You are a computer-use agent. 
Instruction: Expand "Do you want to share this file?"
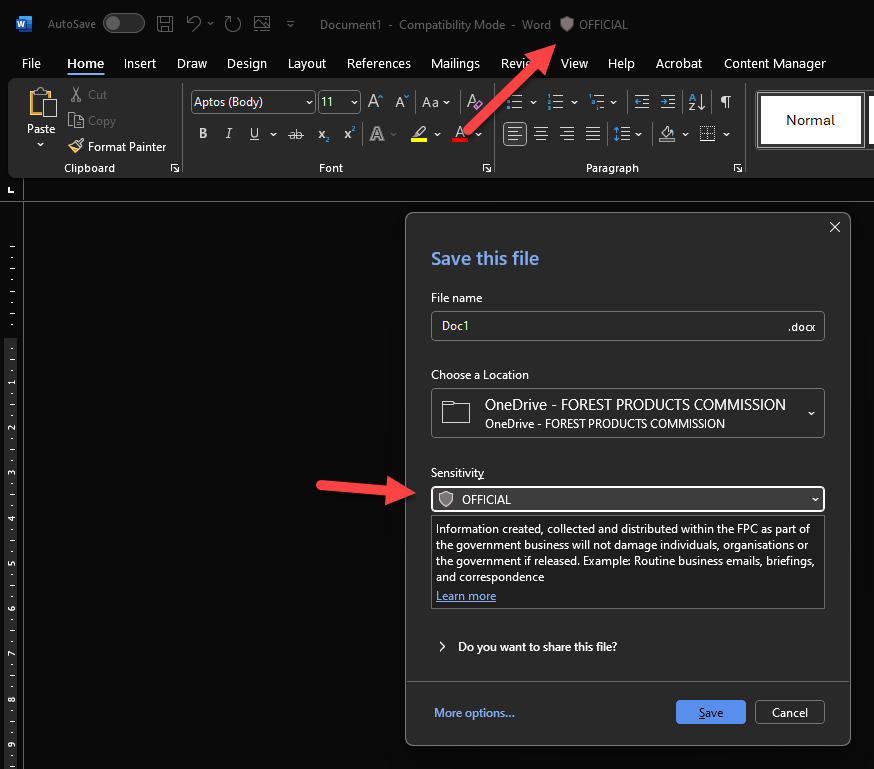pos(528,647)
